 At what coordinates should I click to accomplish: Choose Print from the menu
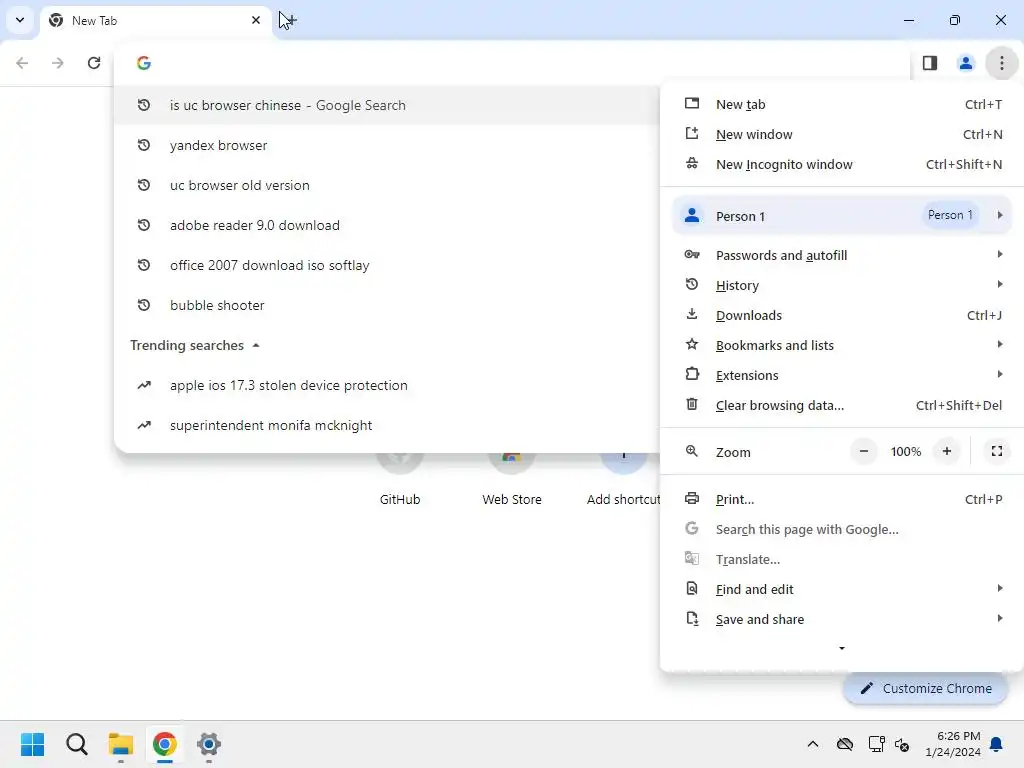click(x=842, y=500)
